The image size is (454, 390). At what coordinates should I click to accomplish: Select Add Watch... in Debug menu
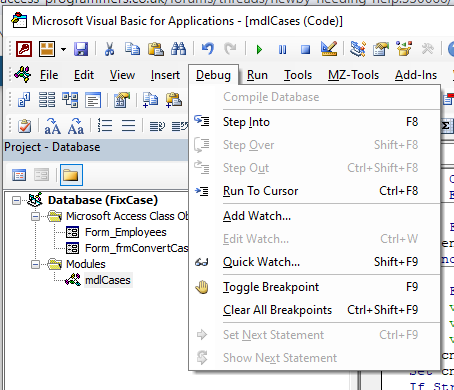point(314,216)
